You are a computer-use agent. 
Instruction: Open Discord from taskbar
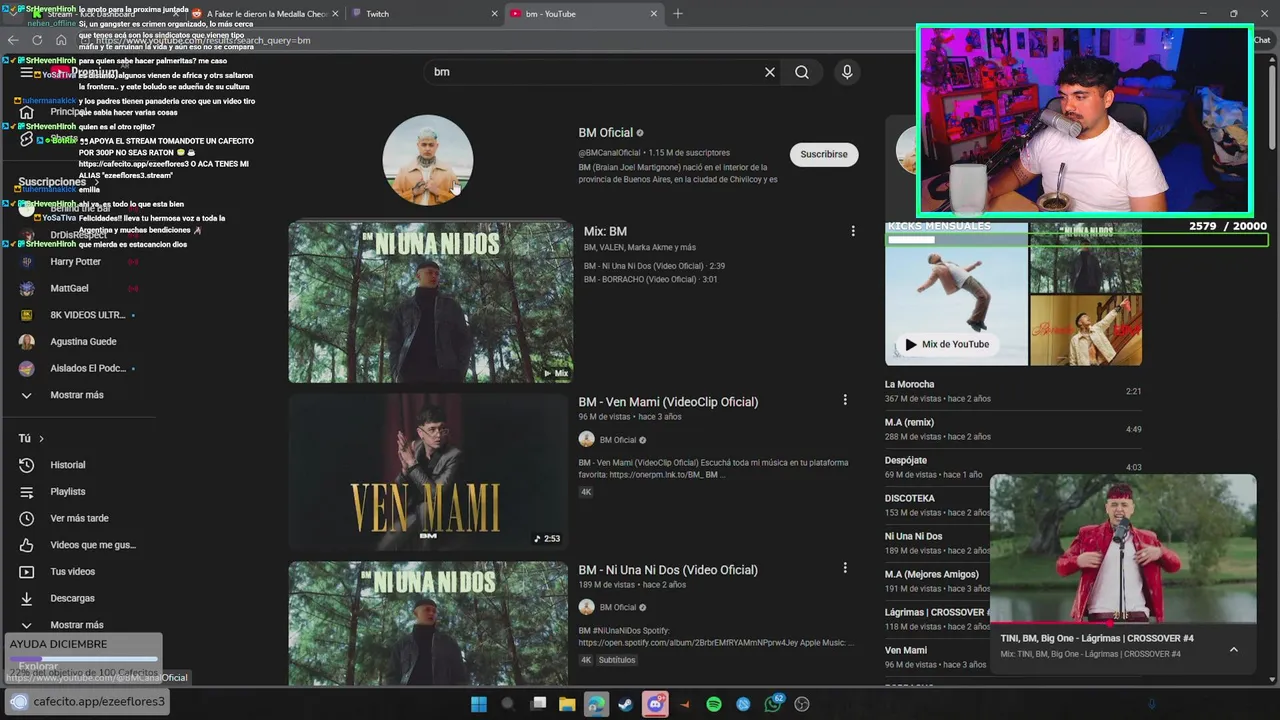(x=655, y=704)
